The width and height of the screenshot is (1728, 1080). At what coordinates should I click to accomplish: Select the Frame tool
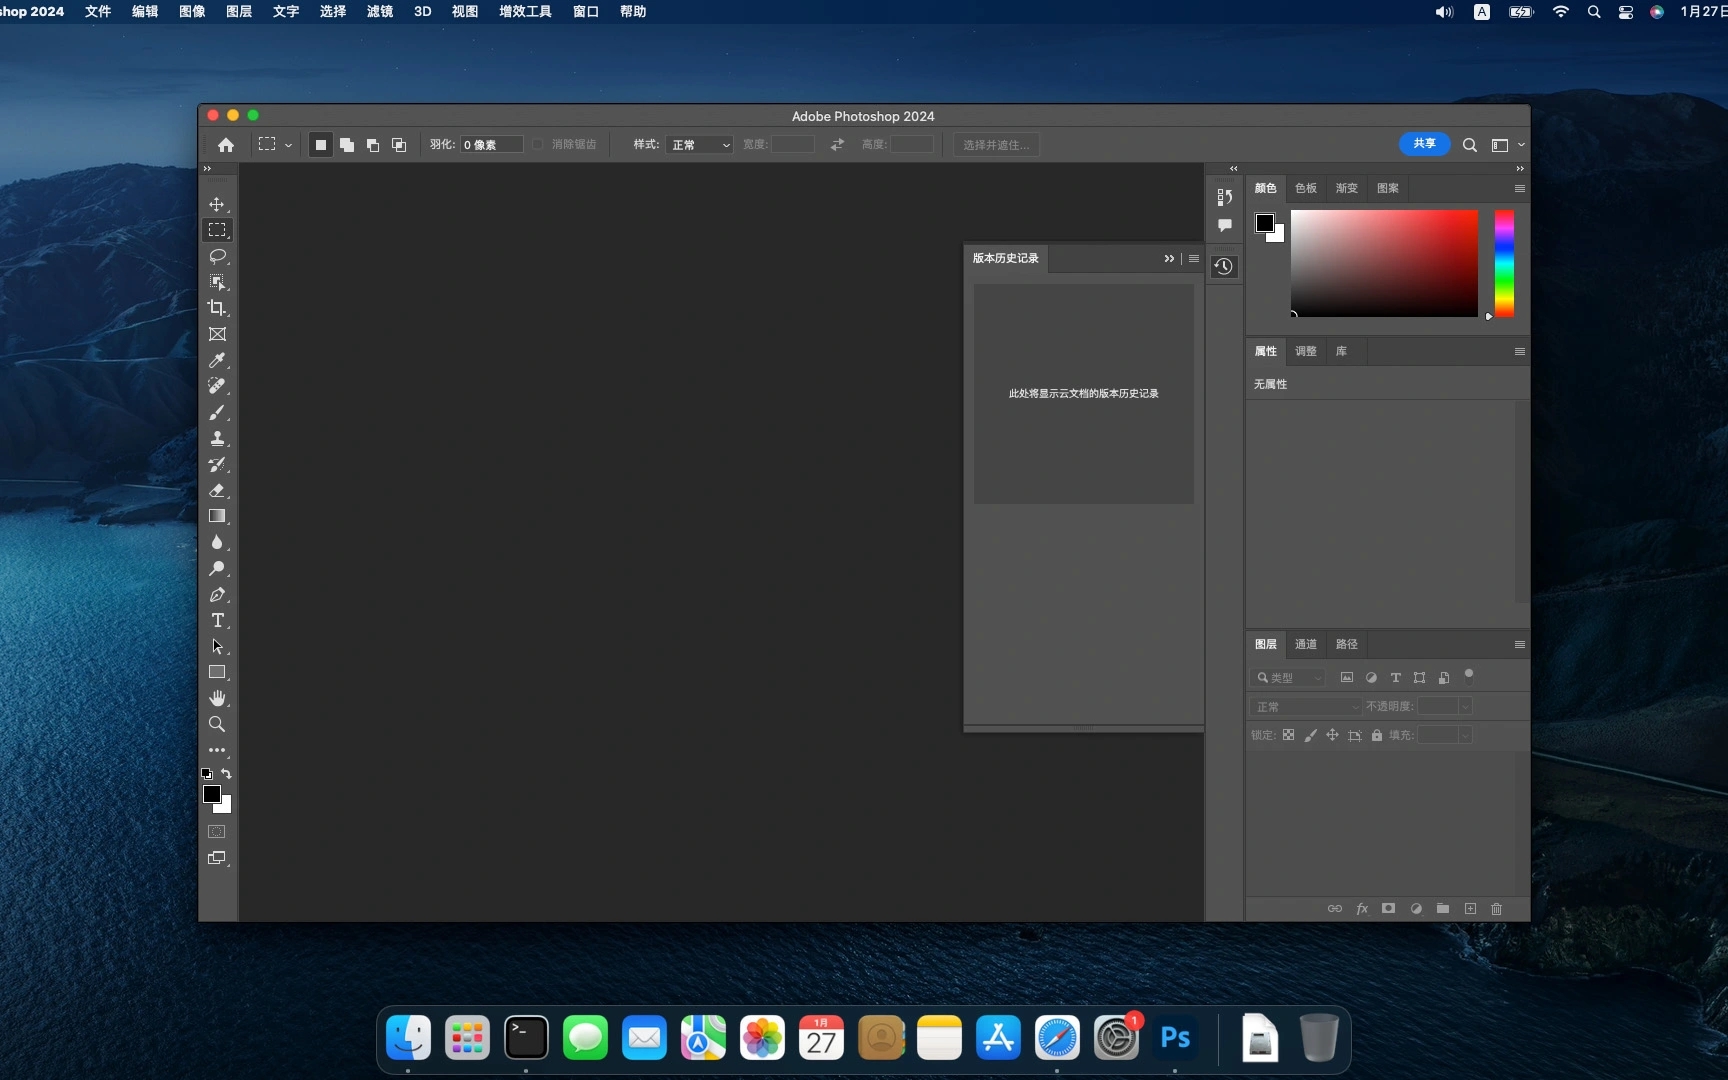217,334
